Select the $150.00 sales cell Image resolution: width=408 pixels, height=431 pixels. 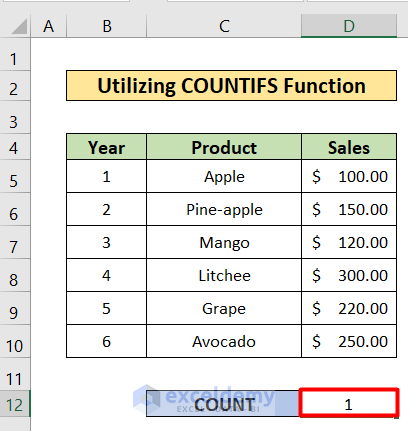click(x=349, y=209)
